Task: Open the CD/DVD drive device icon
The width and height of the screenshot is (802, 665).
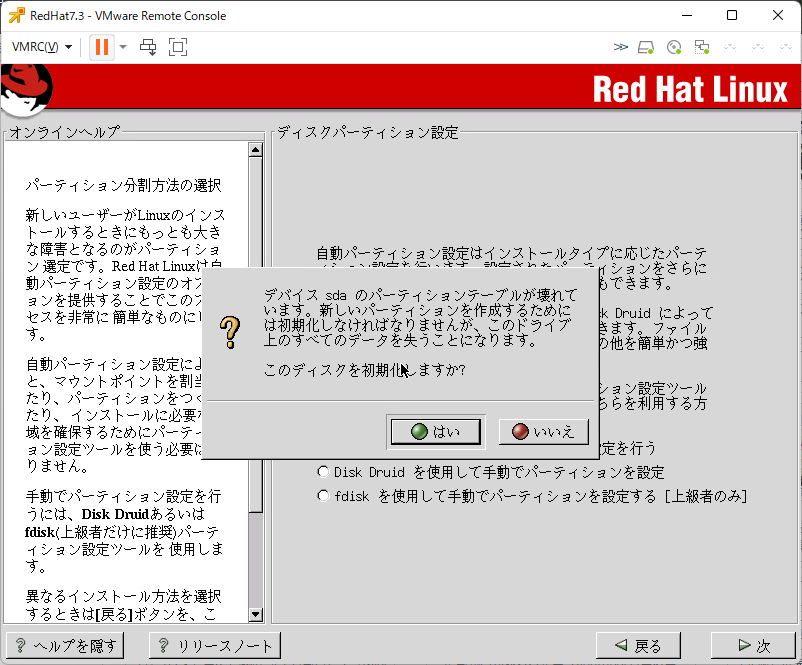Action: 674,48
